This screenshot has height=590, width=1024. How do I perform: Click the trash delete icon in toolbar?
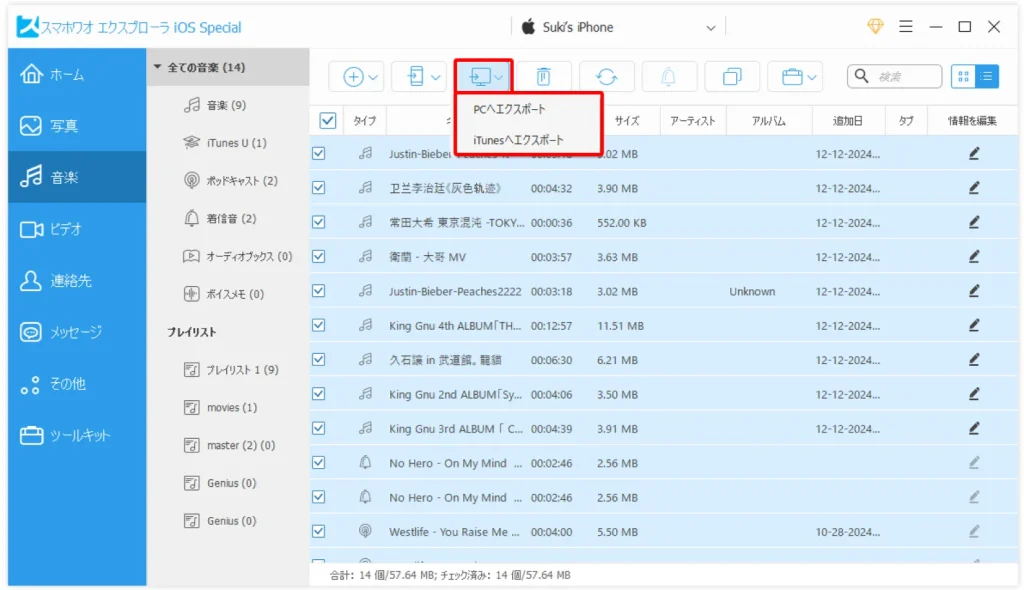543,77
